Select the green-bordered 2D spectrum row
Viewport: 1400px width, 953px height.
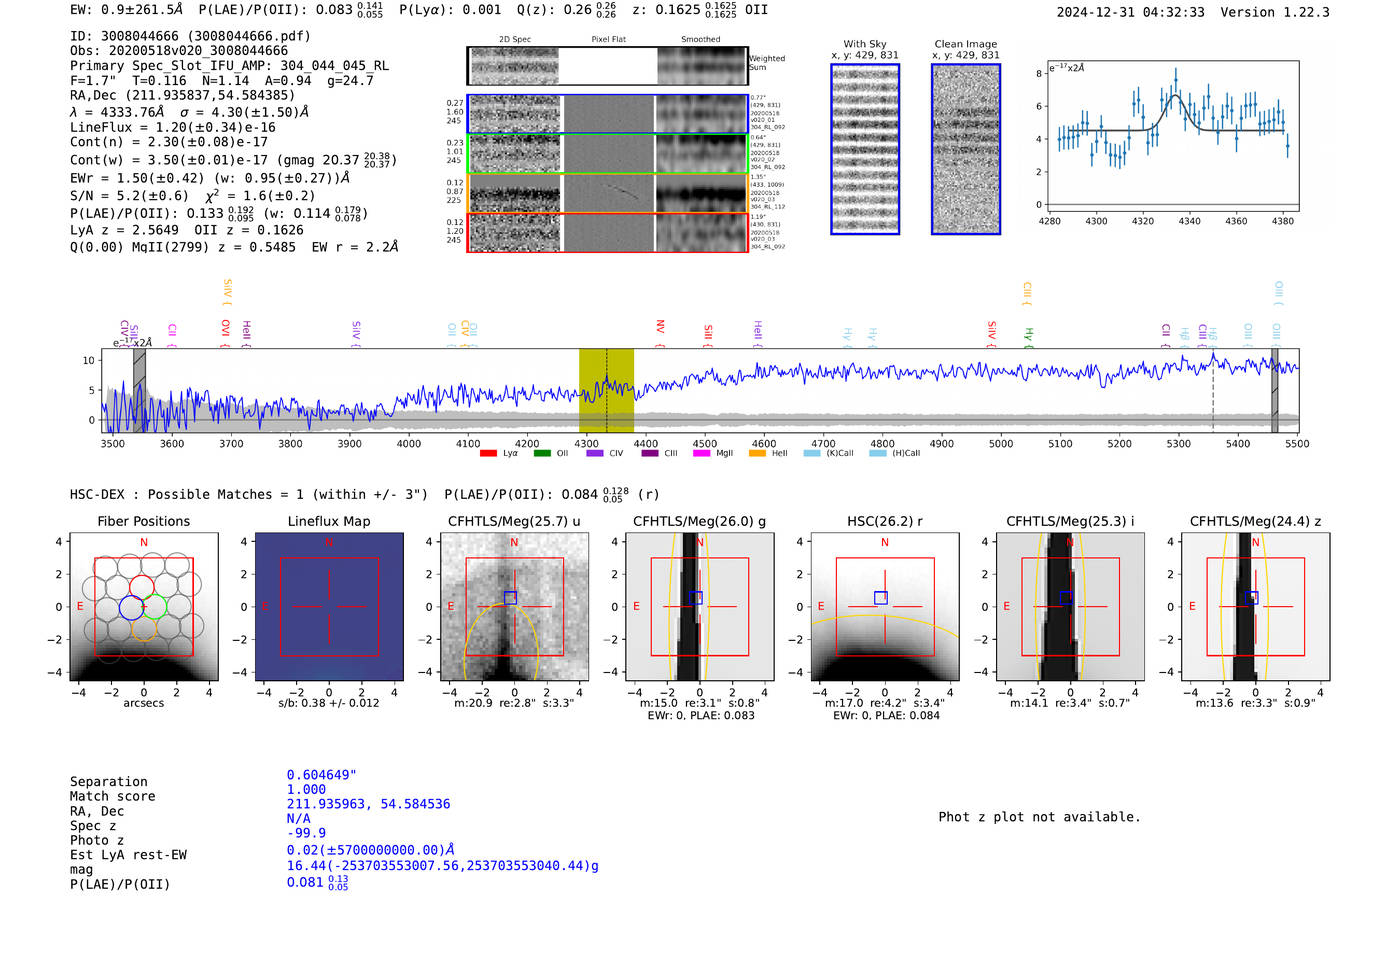(608, 154)
